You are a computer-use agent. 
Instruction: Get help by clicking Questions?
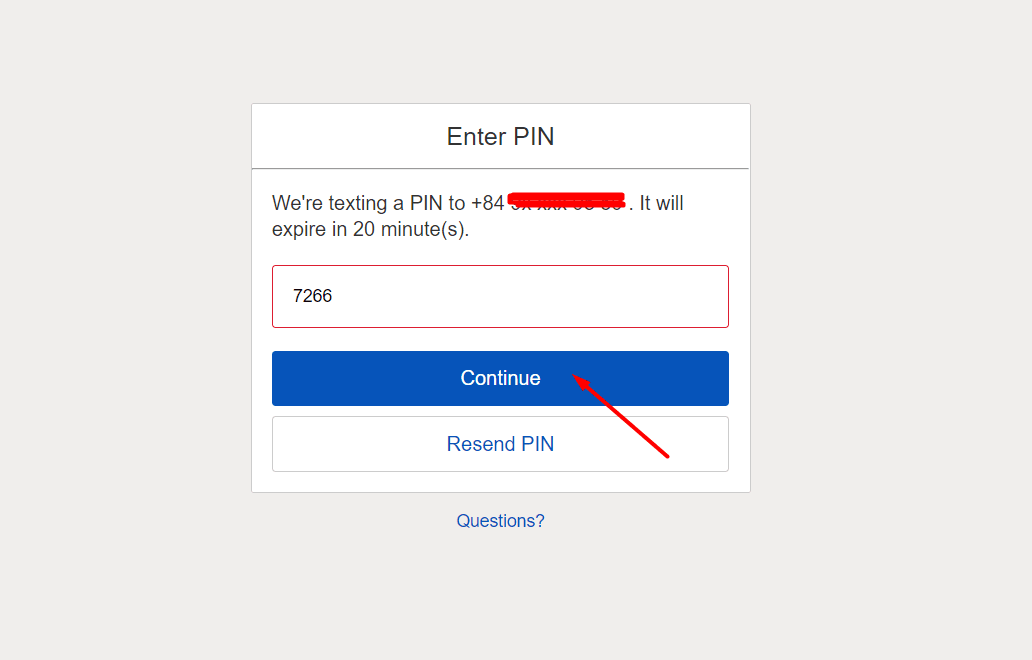click(x=500, y=521)
